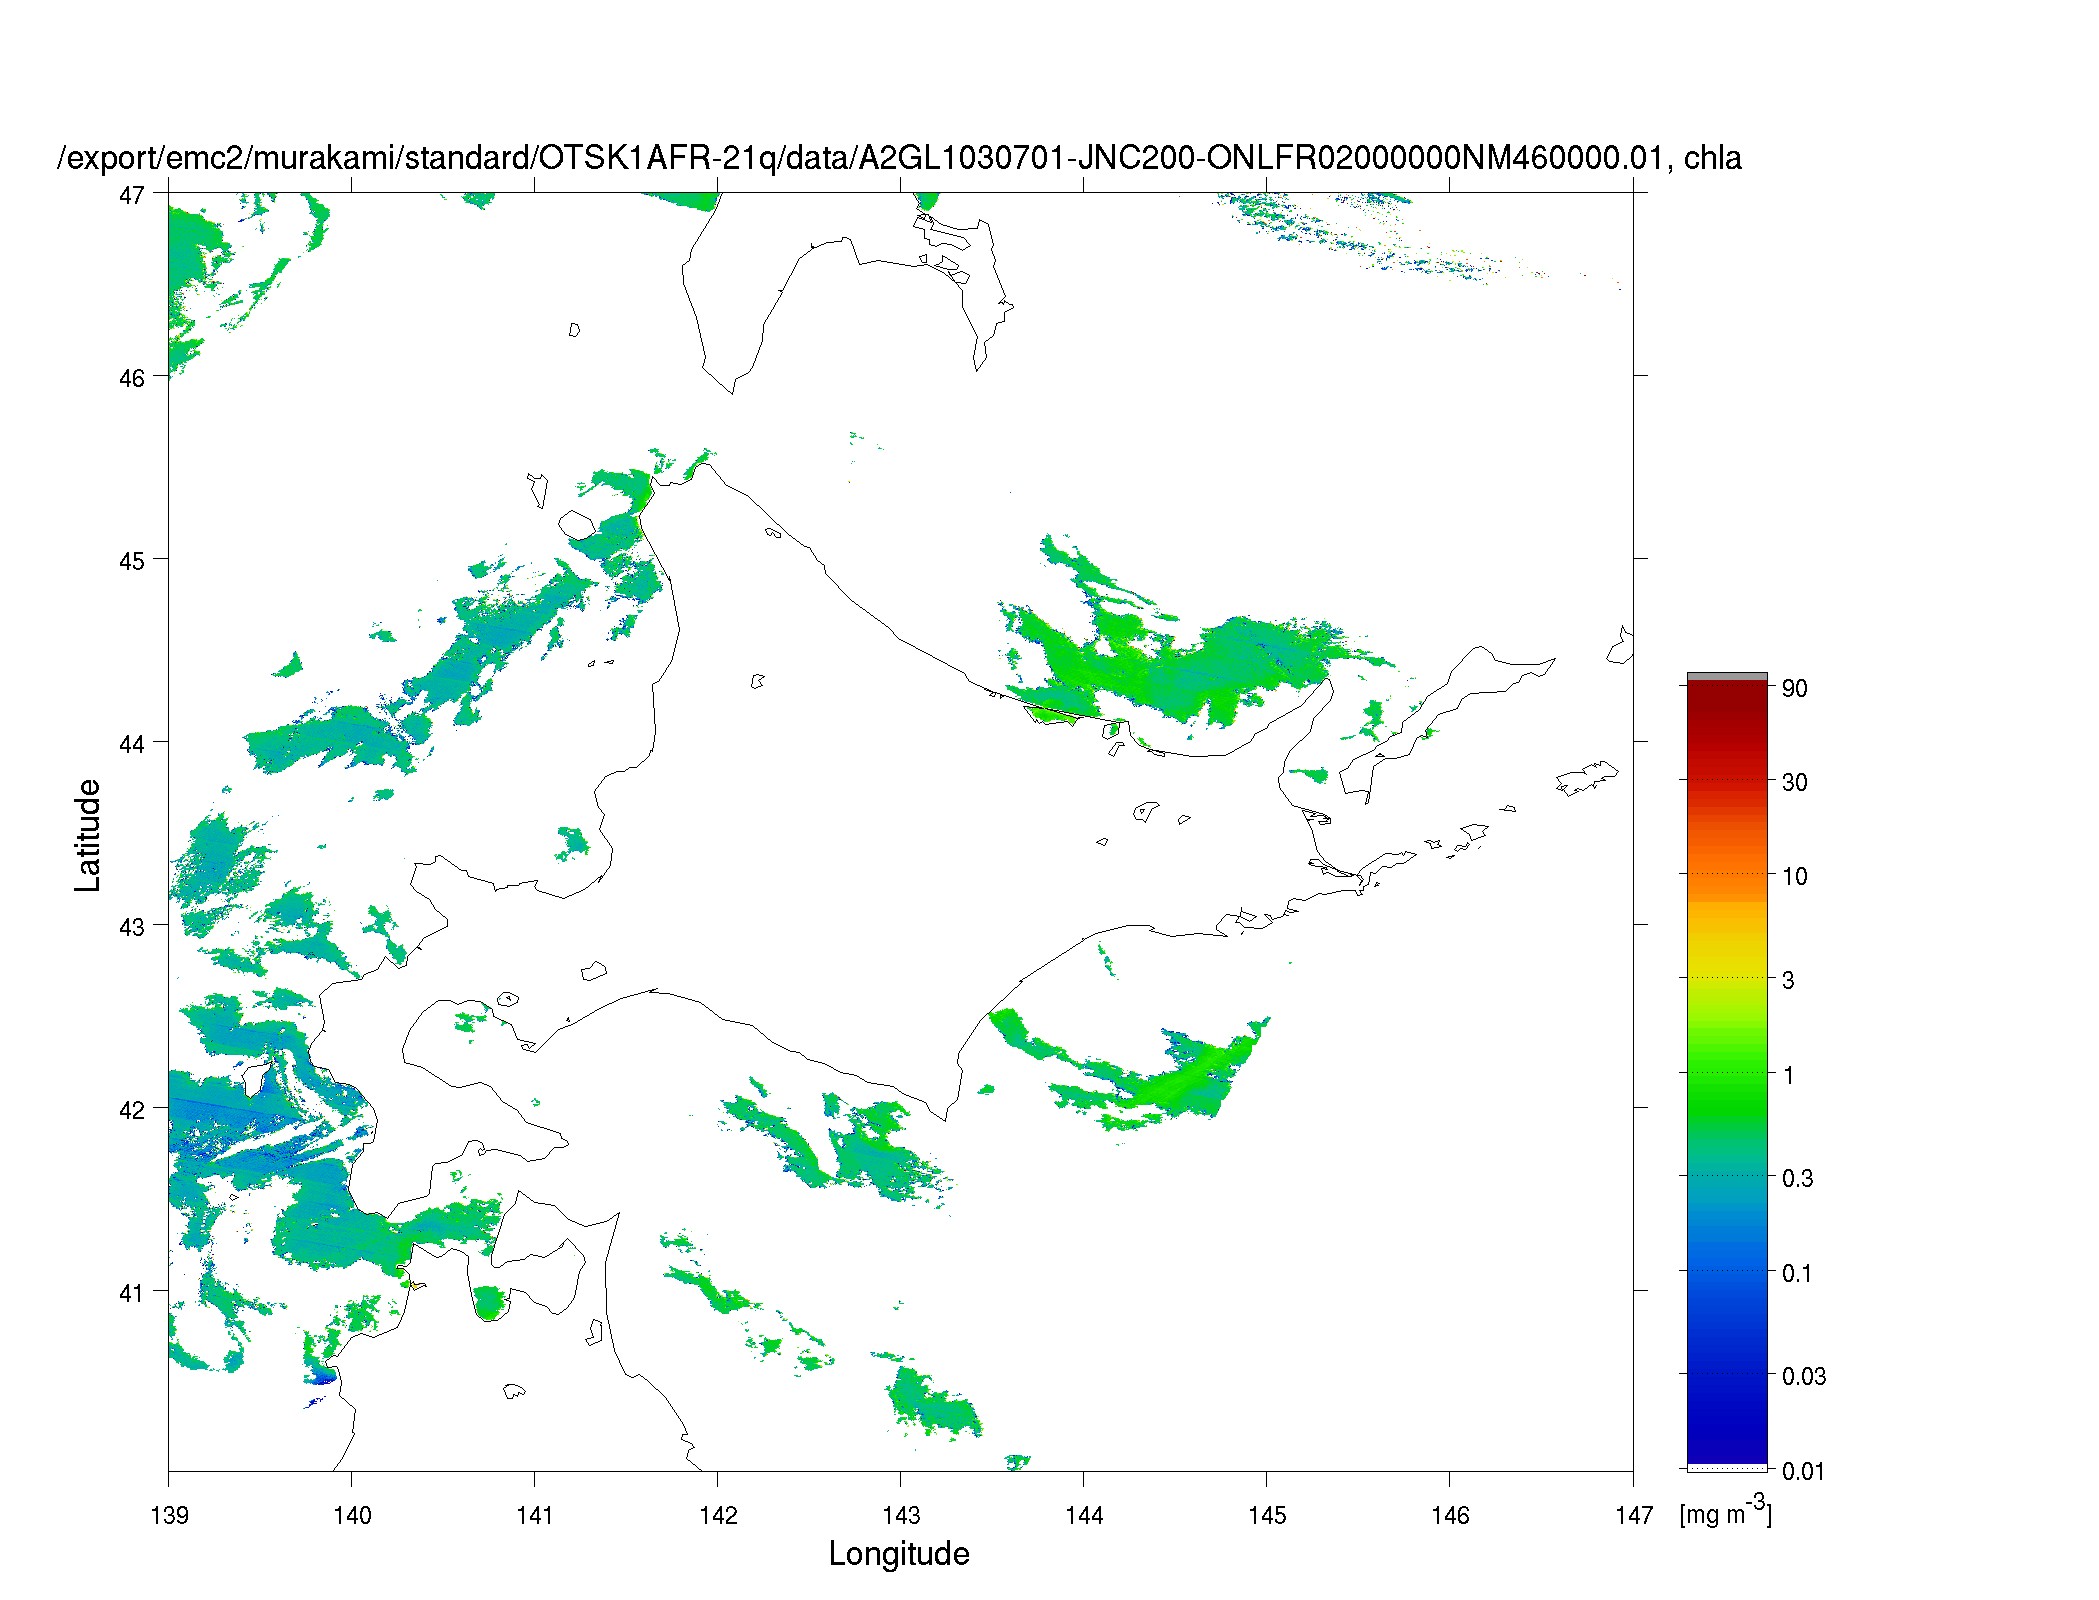Click the colorbar label 30
Viewport: 2099px width, 1600px height.
1794,782
